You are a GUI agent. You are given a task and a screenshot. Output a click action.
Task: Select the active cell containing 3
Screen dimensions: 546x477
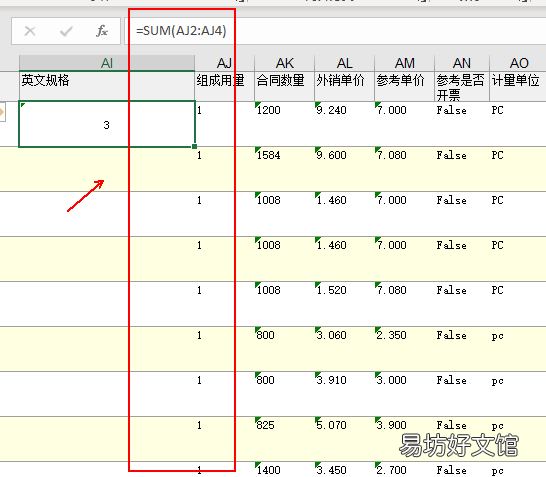(x=107, y=124)
